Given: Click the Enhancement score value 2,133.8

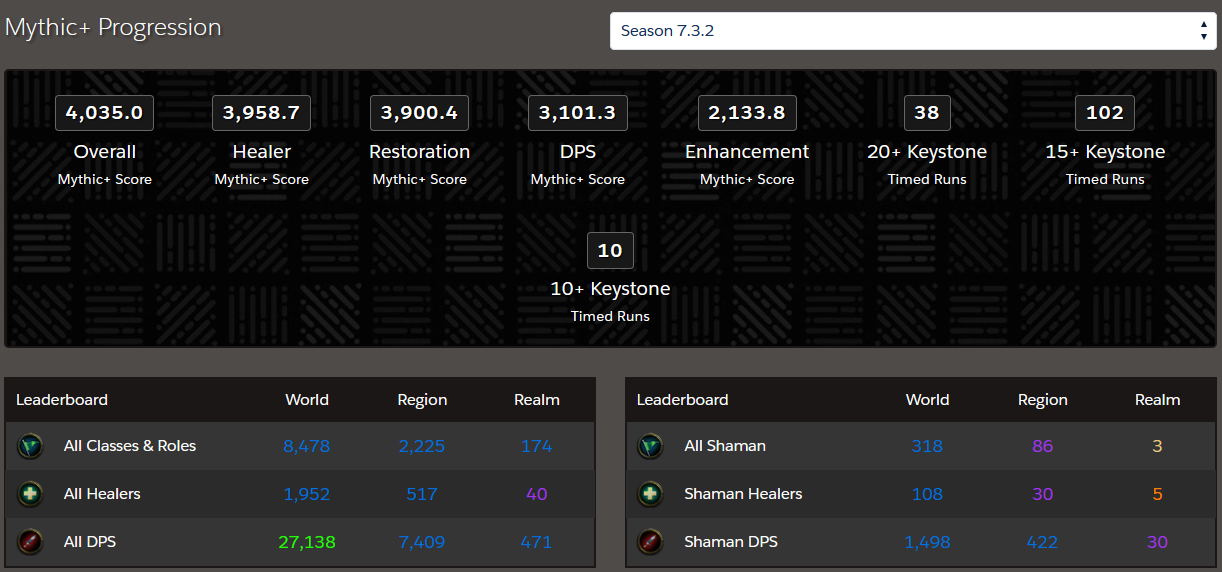Looking at the screenshot, I should pyautogui.click(x=747, y=113).
